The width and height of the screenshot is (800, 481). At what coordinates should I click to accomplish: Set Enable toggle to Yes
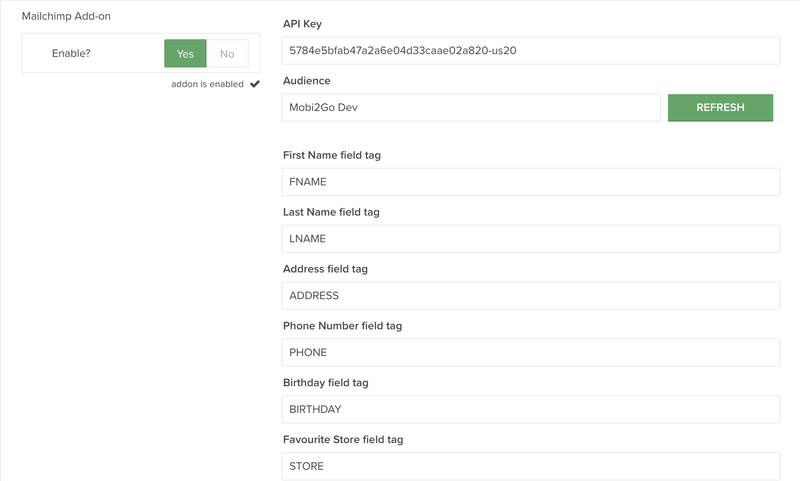click(x=185, y=53)
